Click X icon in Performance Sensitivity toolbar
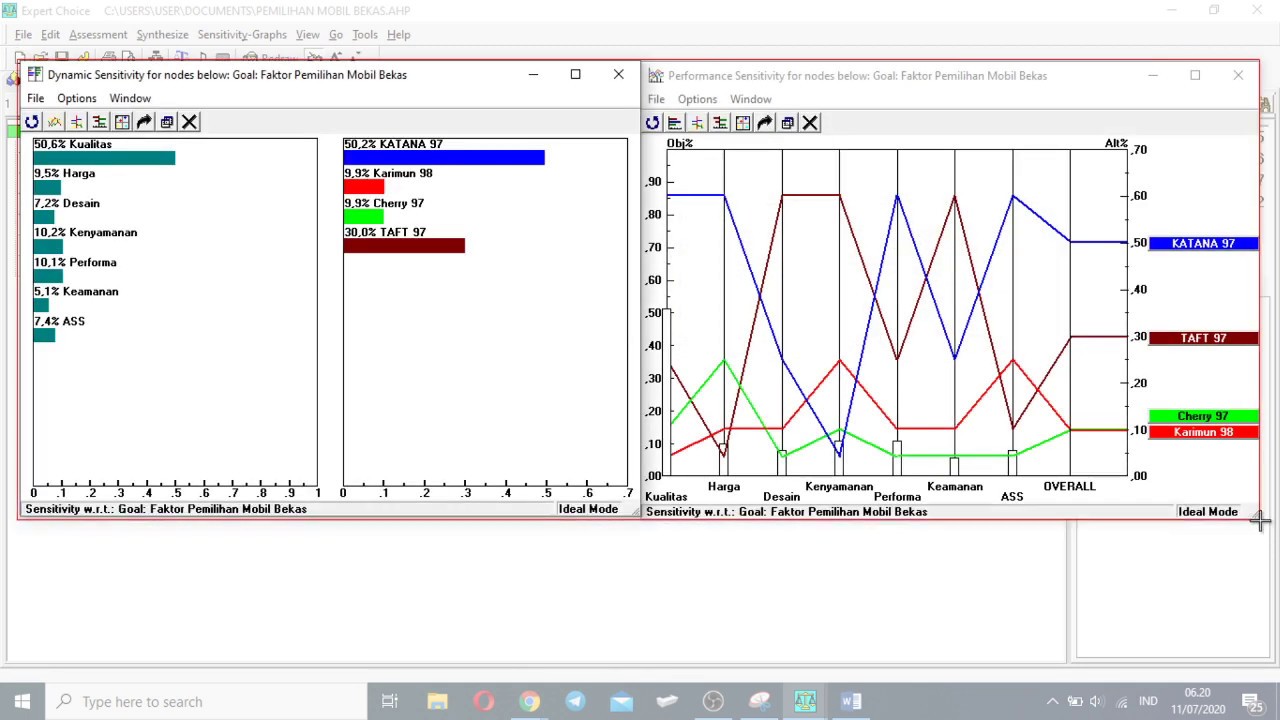This screenshot has width=1280, height=720. pyautogui.click(x=810, y=123)
